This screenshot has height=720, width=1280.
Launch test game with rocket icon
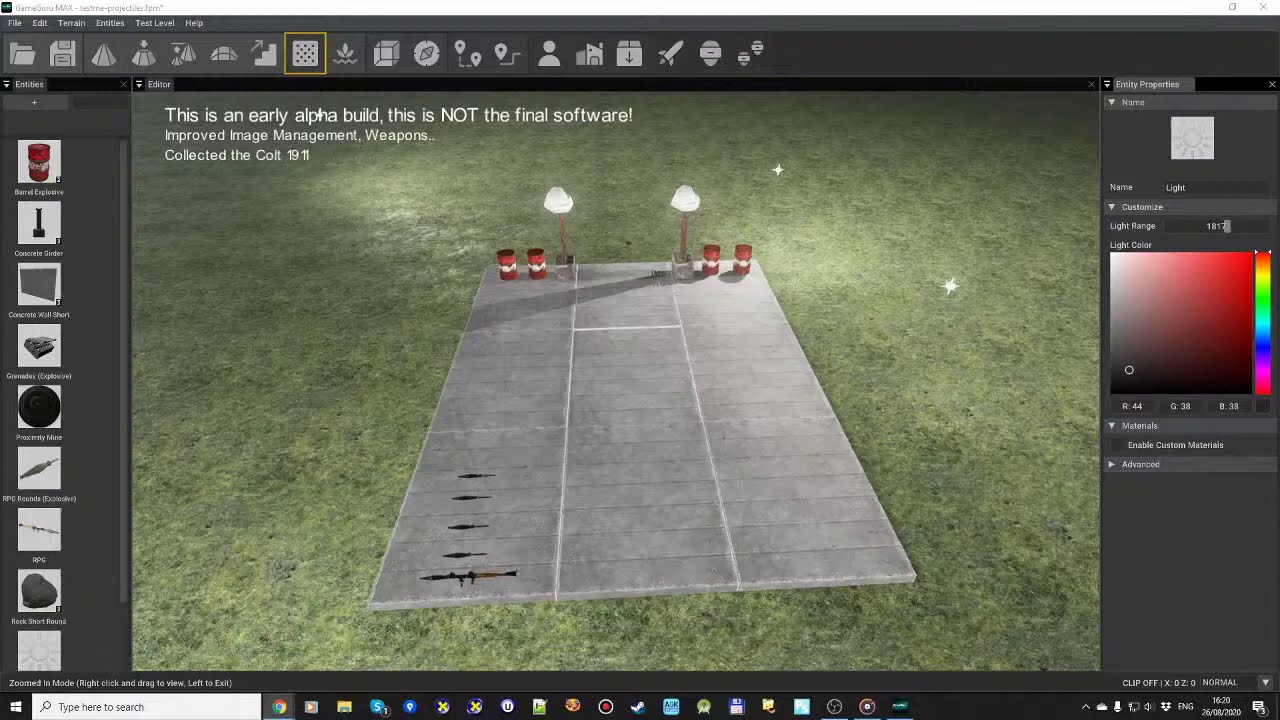pyautogui.click(x=670, y=53)
